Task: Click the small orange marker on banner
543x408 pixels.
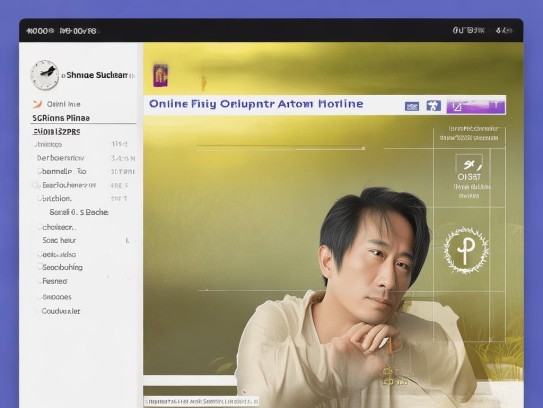Action: pos(204,83)
